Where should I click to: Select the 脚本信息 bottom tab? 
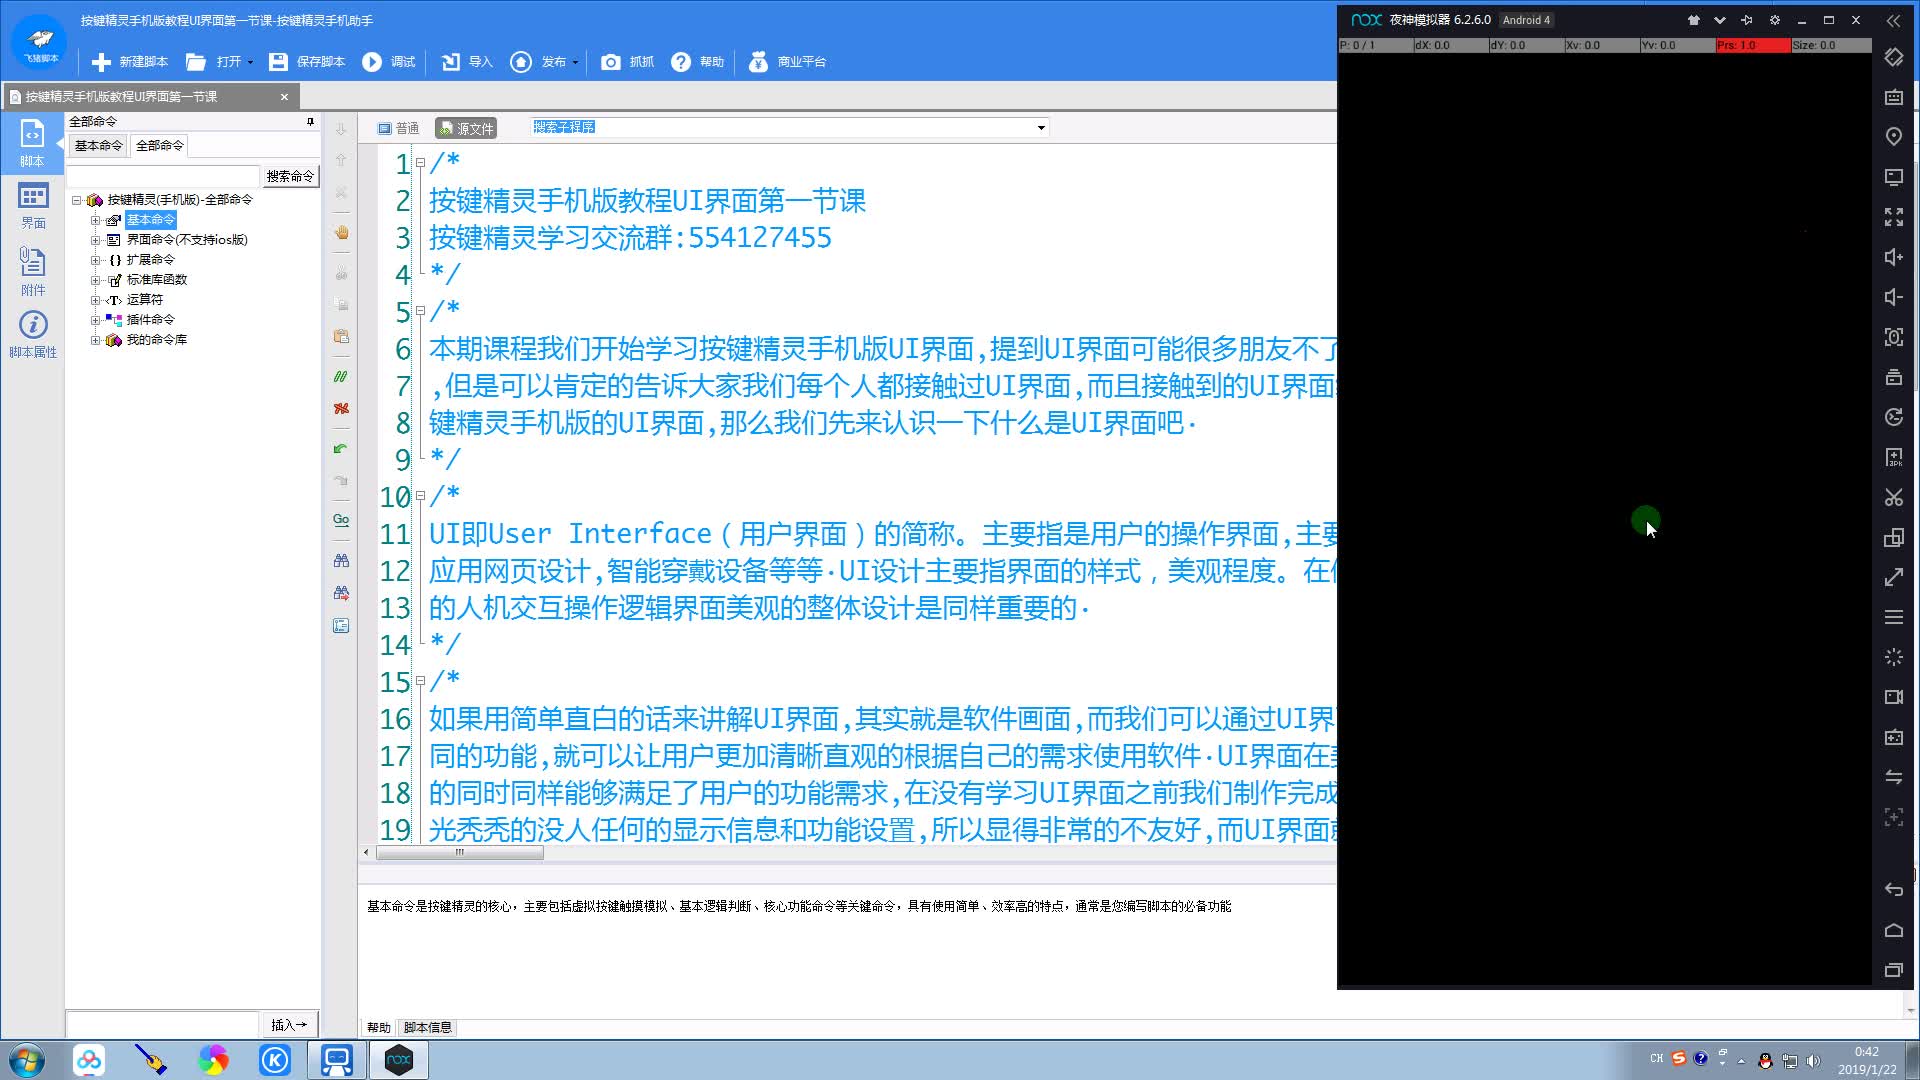pyautogui.click(x=428, y=1027)
